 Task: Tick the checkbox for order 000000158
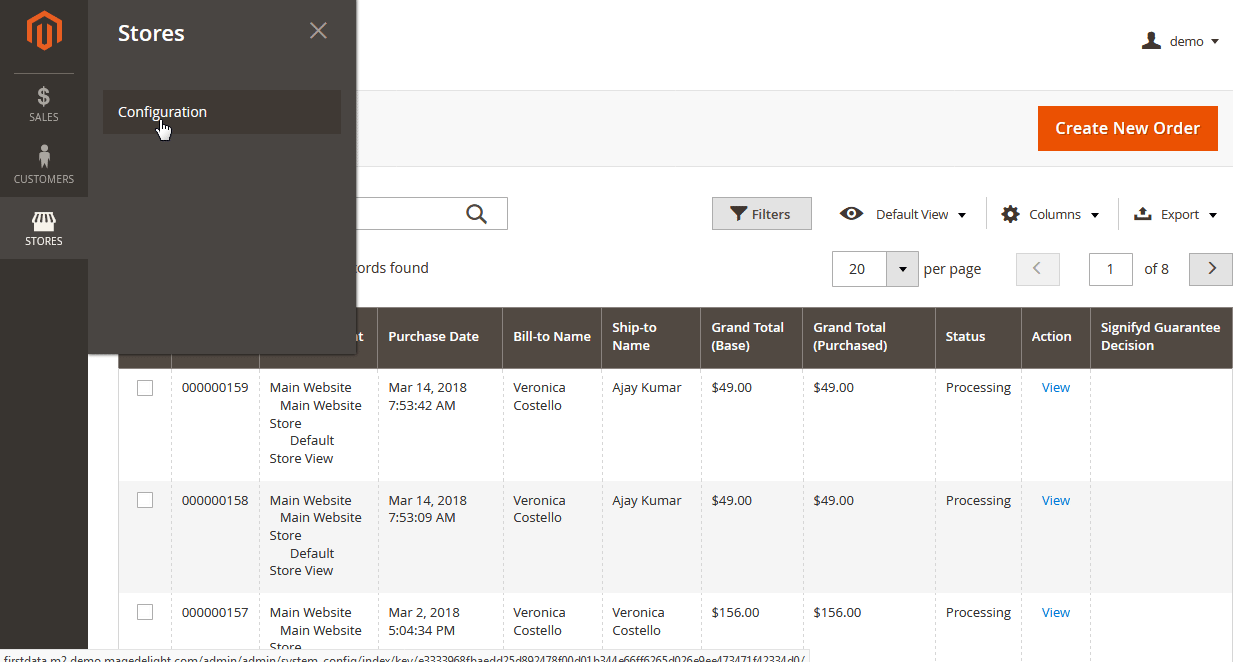(145, 500)
